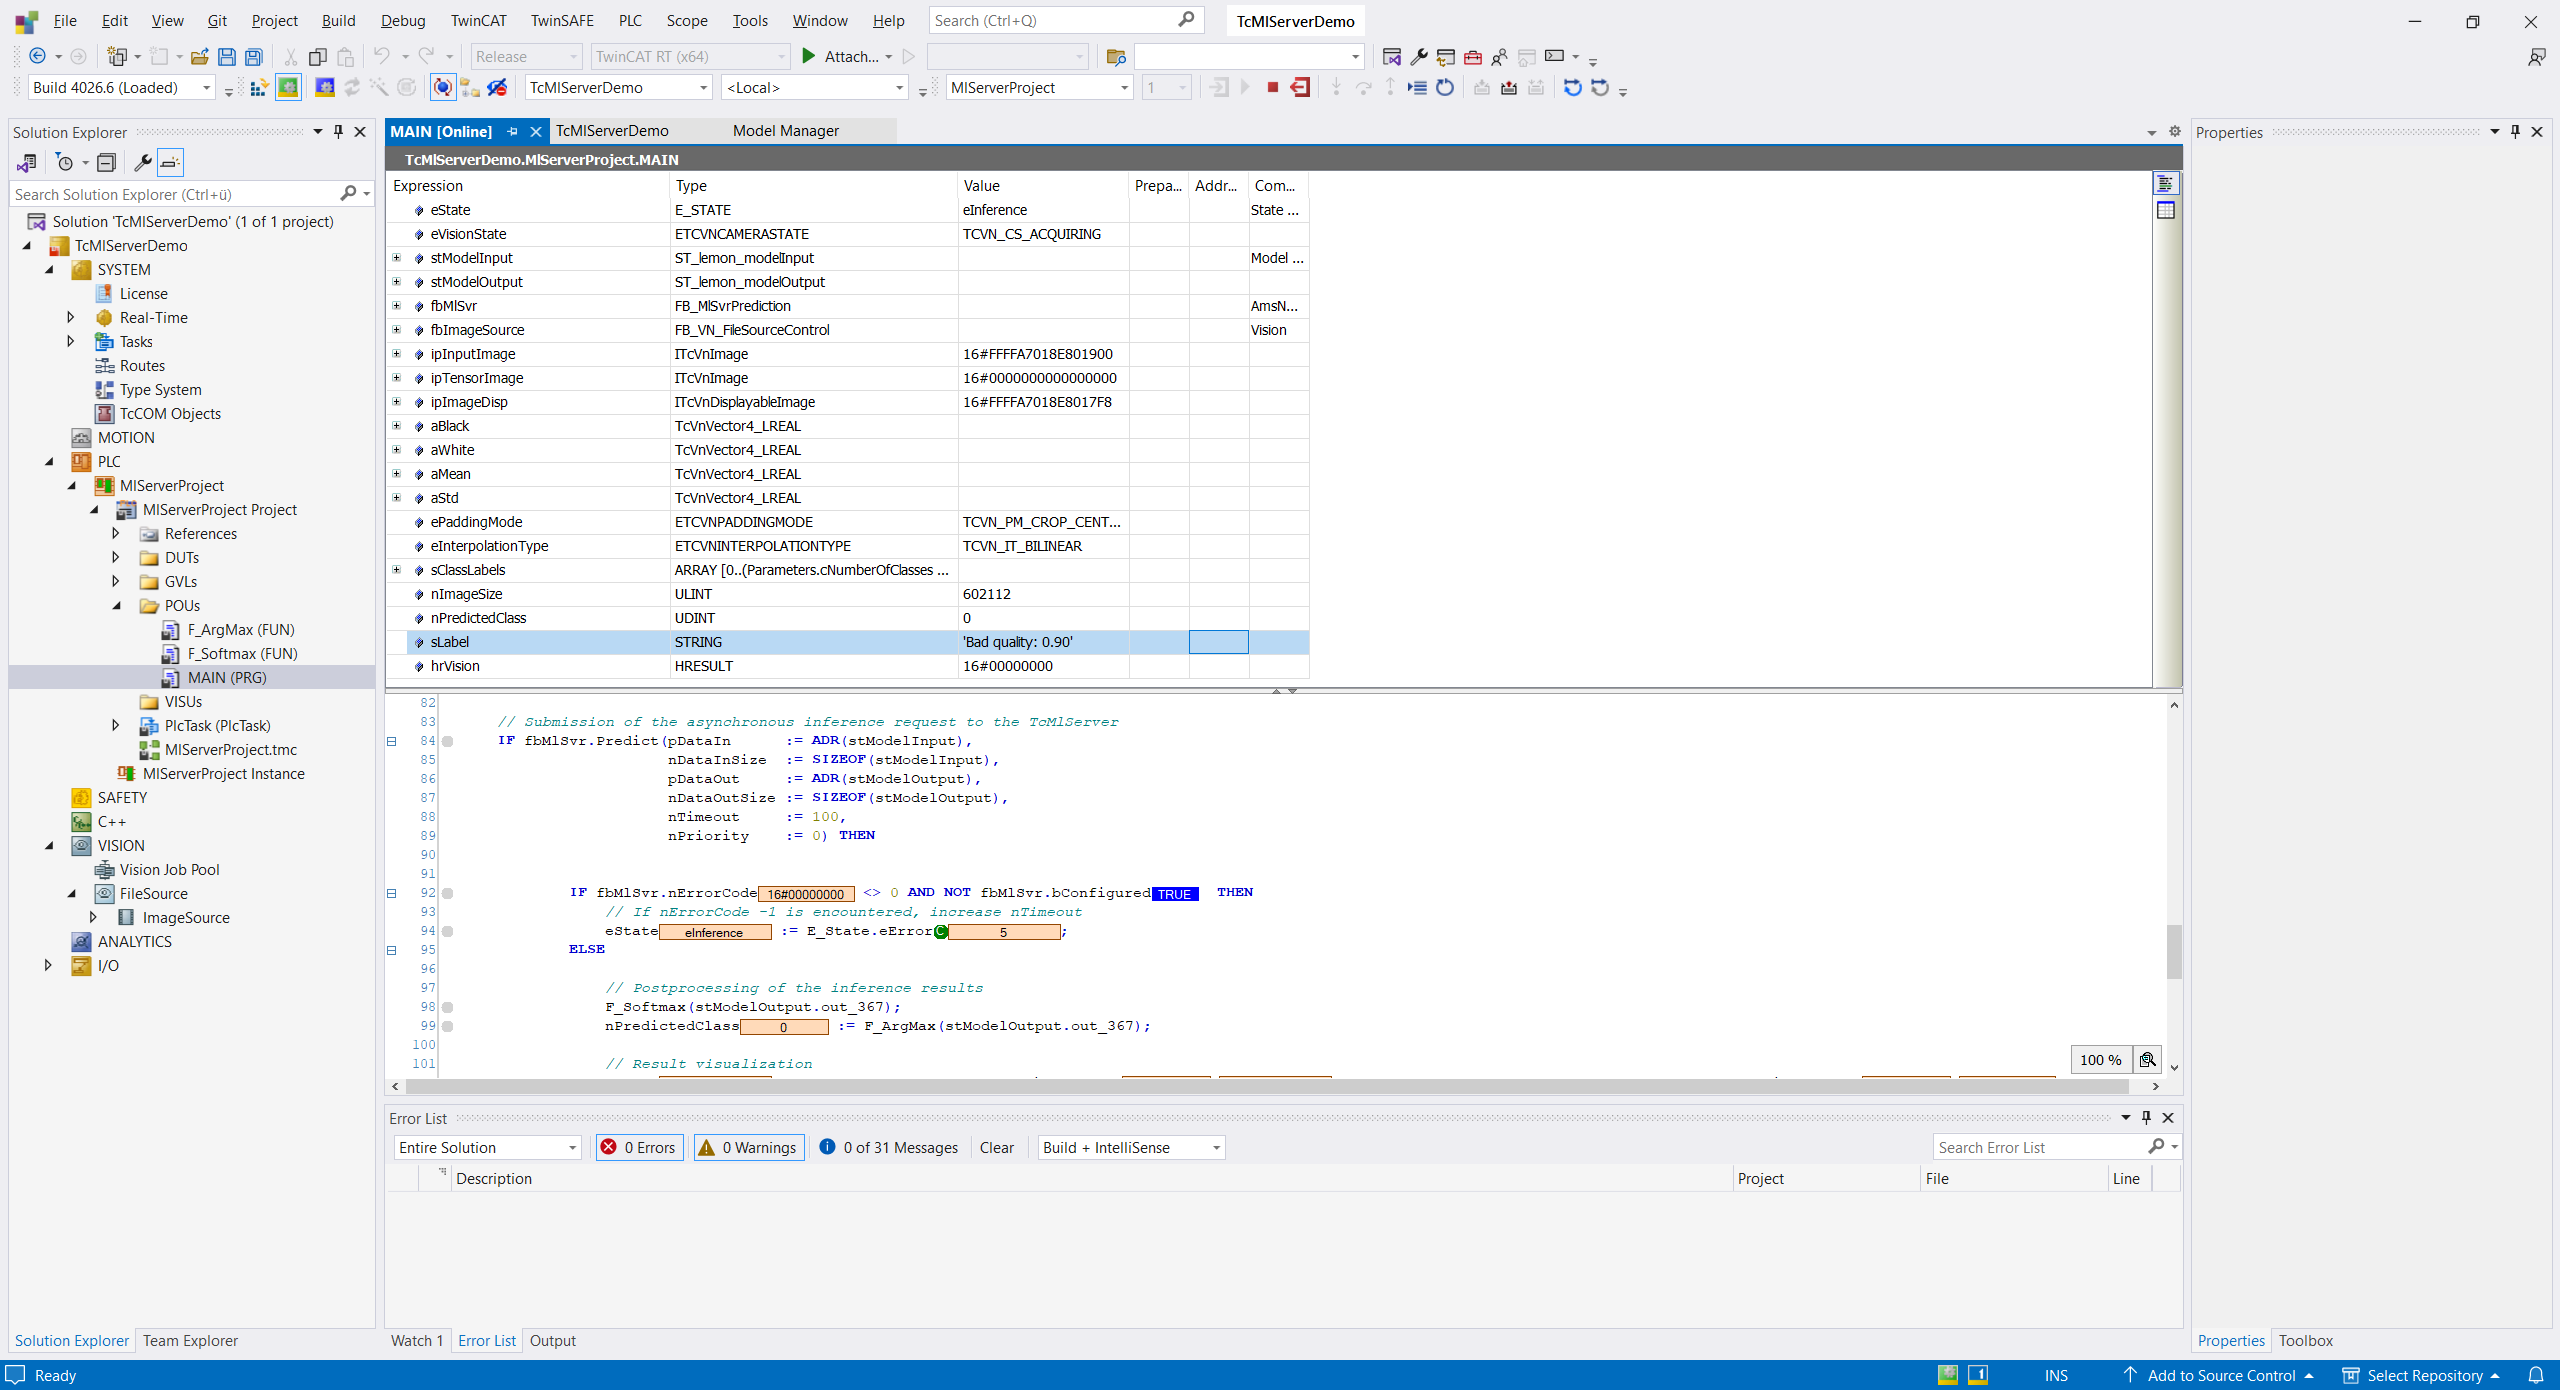Select MAIN (PRG) in Solution Explorer
This screenshot has height=1390, width=2560.
pyautogui.click(x=226, y=677)
